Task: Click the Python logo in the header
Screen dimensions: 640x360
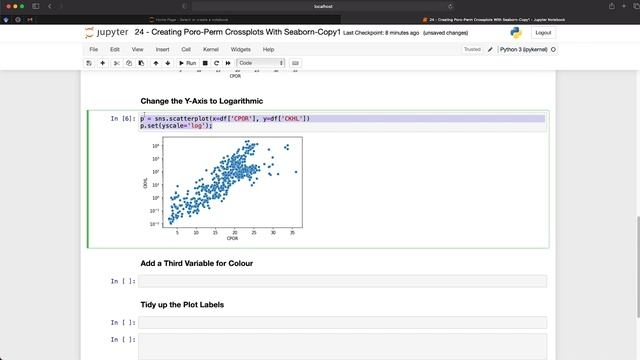Action: [516, 33]
